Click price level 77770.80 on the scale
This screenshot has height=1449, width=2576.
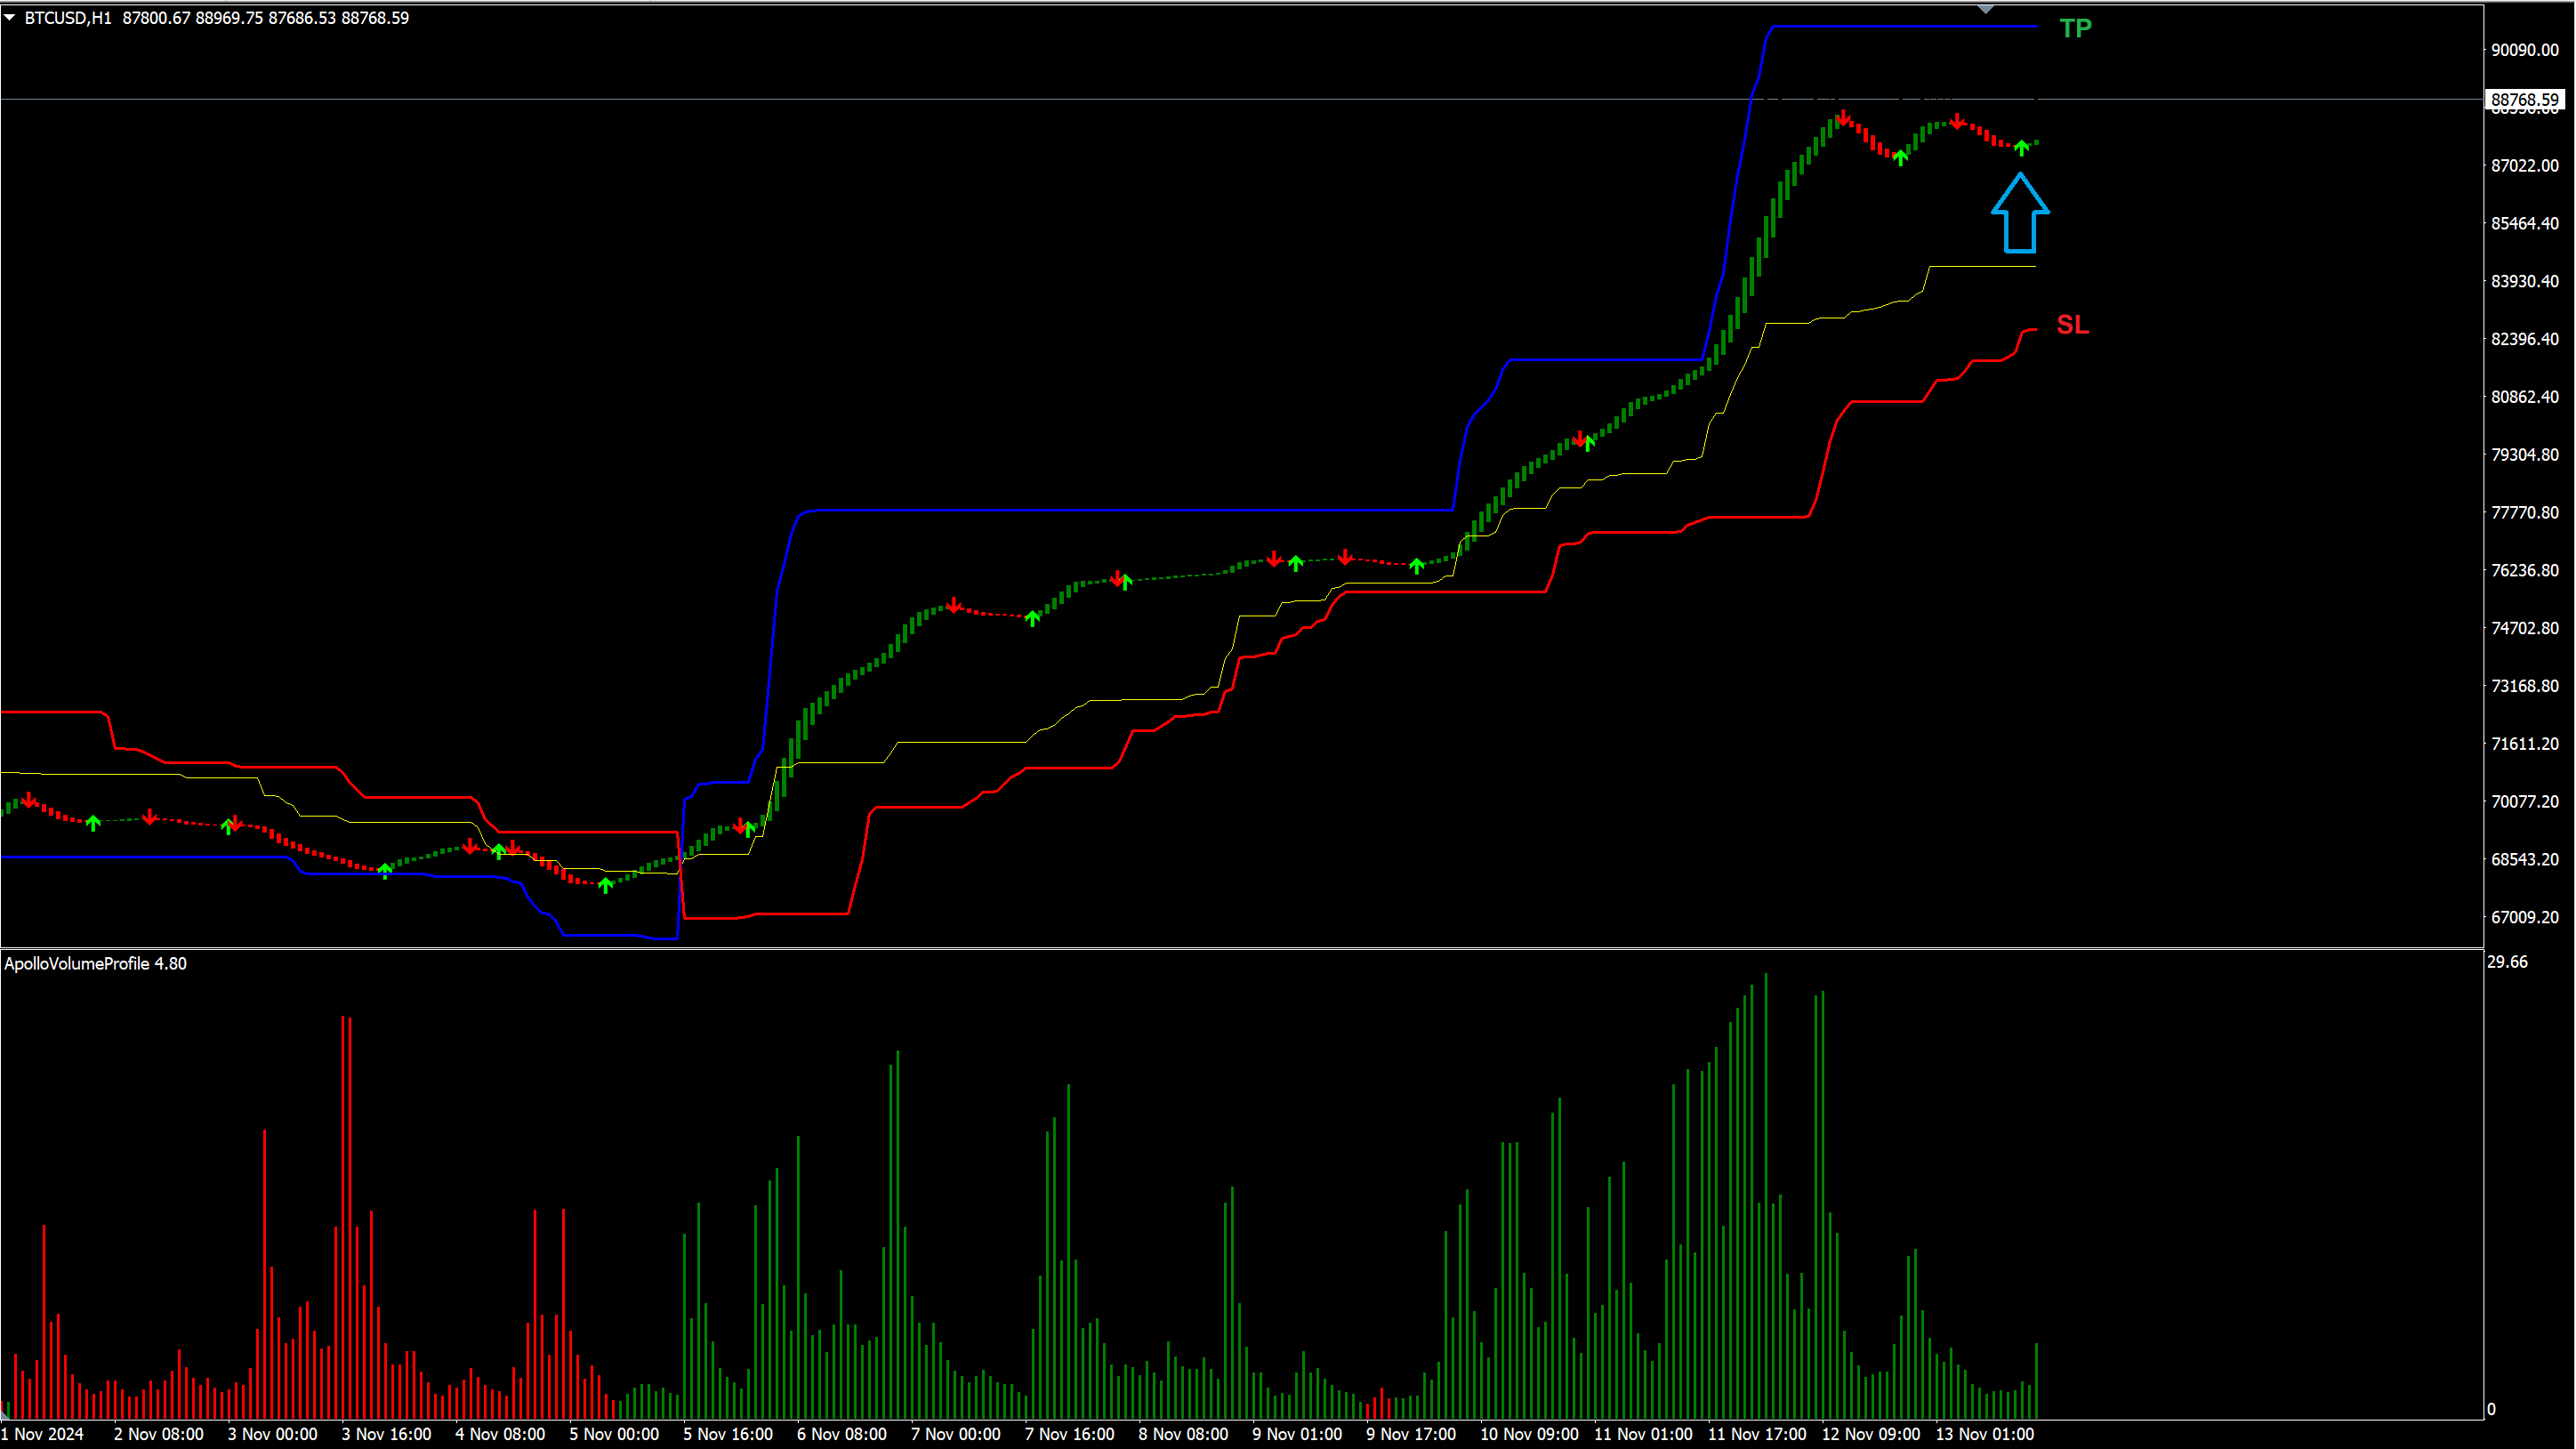pos(2524,513)
